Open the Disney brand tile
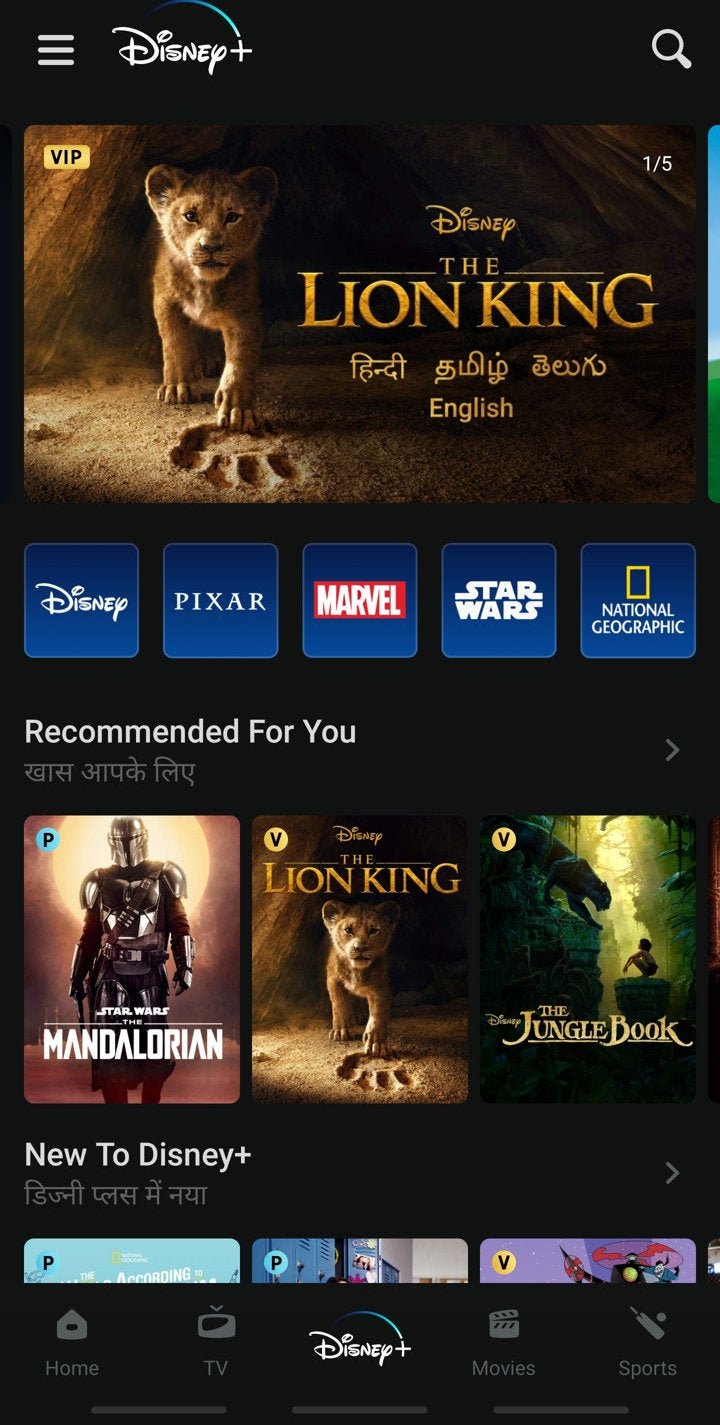 click(81, 600)
